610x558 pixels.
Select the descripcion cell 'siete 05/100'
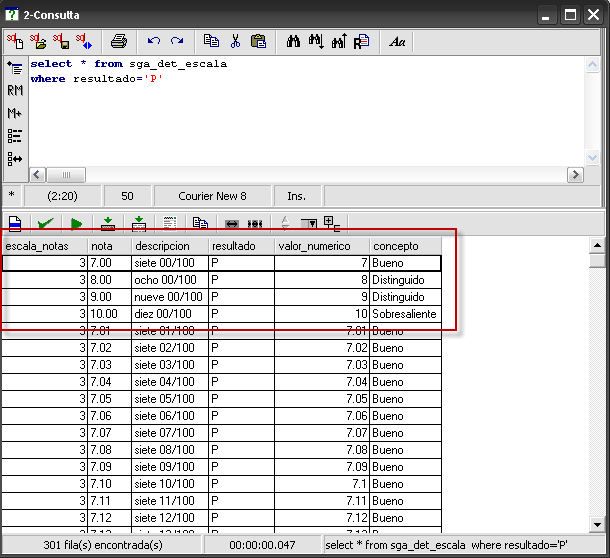170,399
